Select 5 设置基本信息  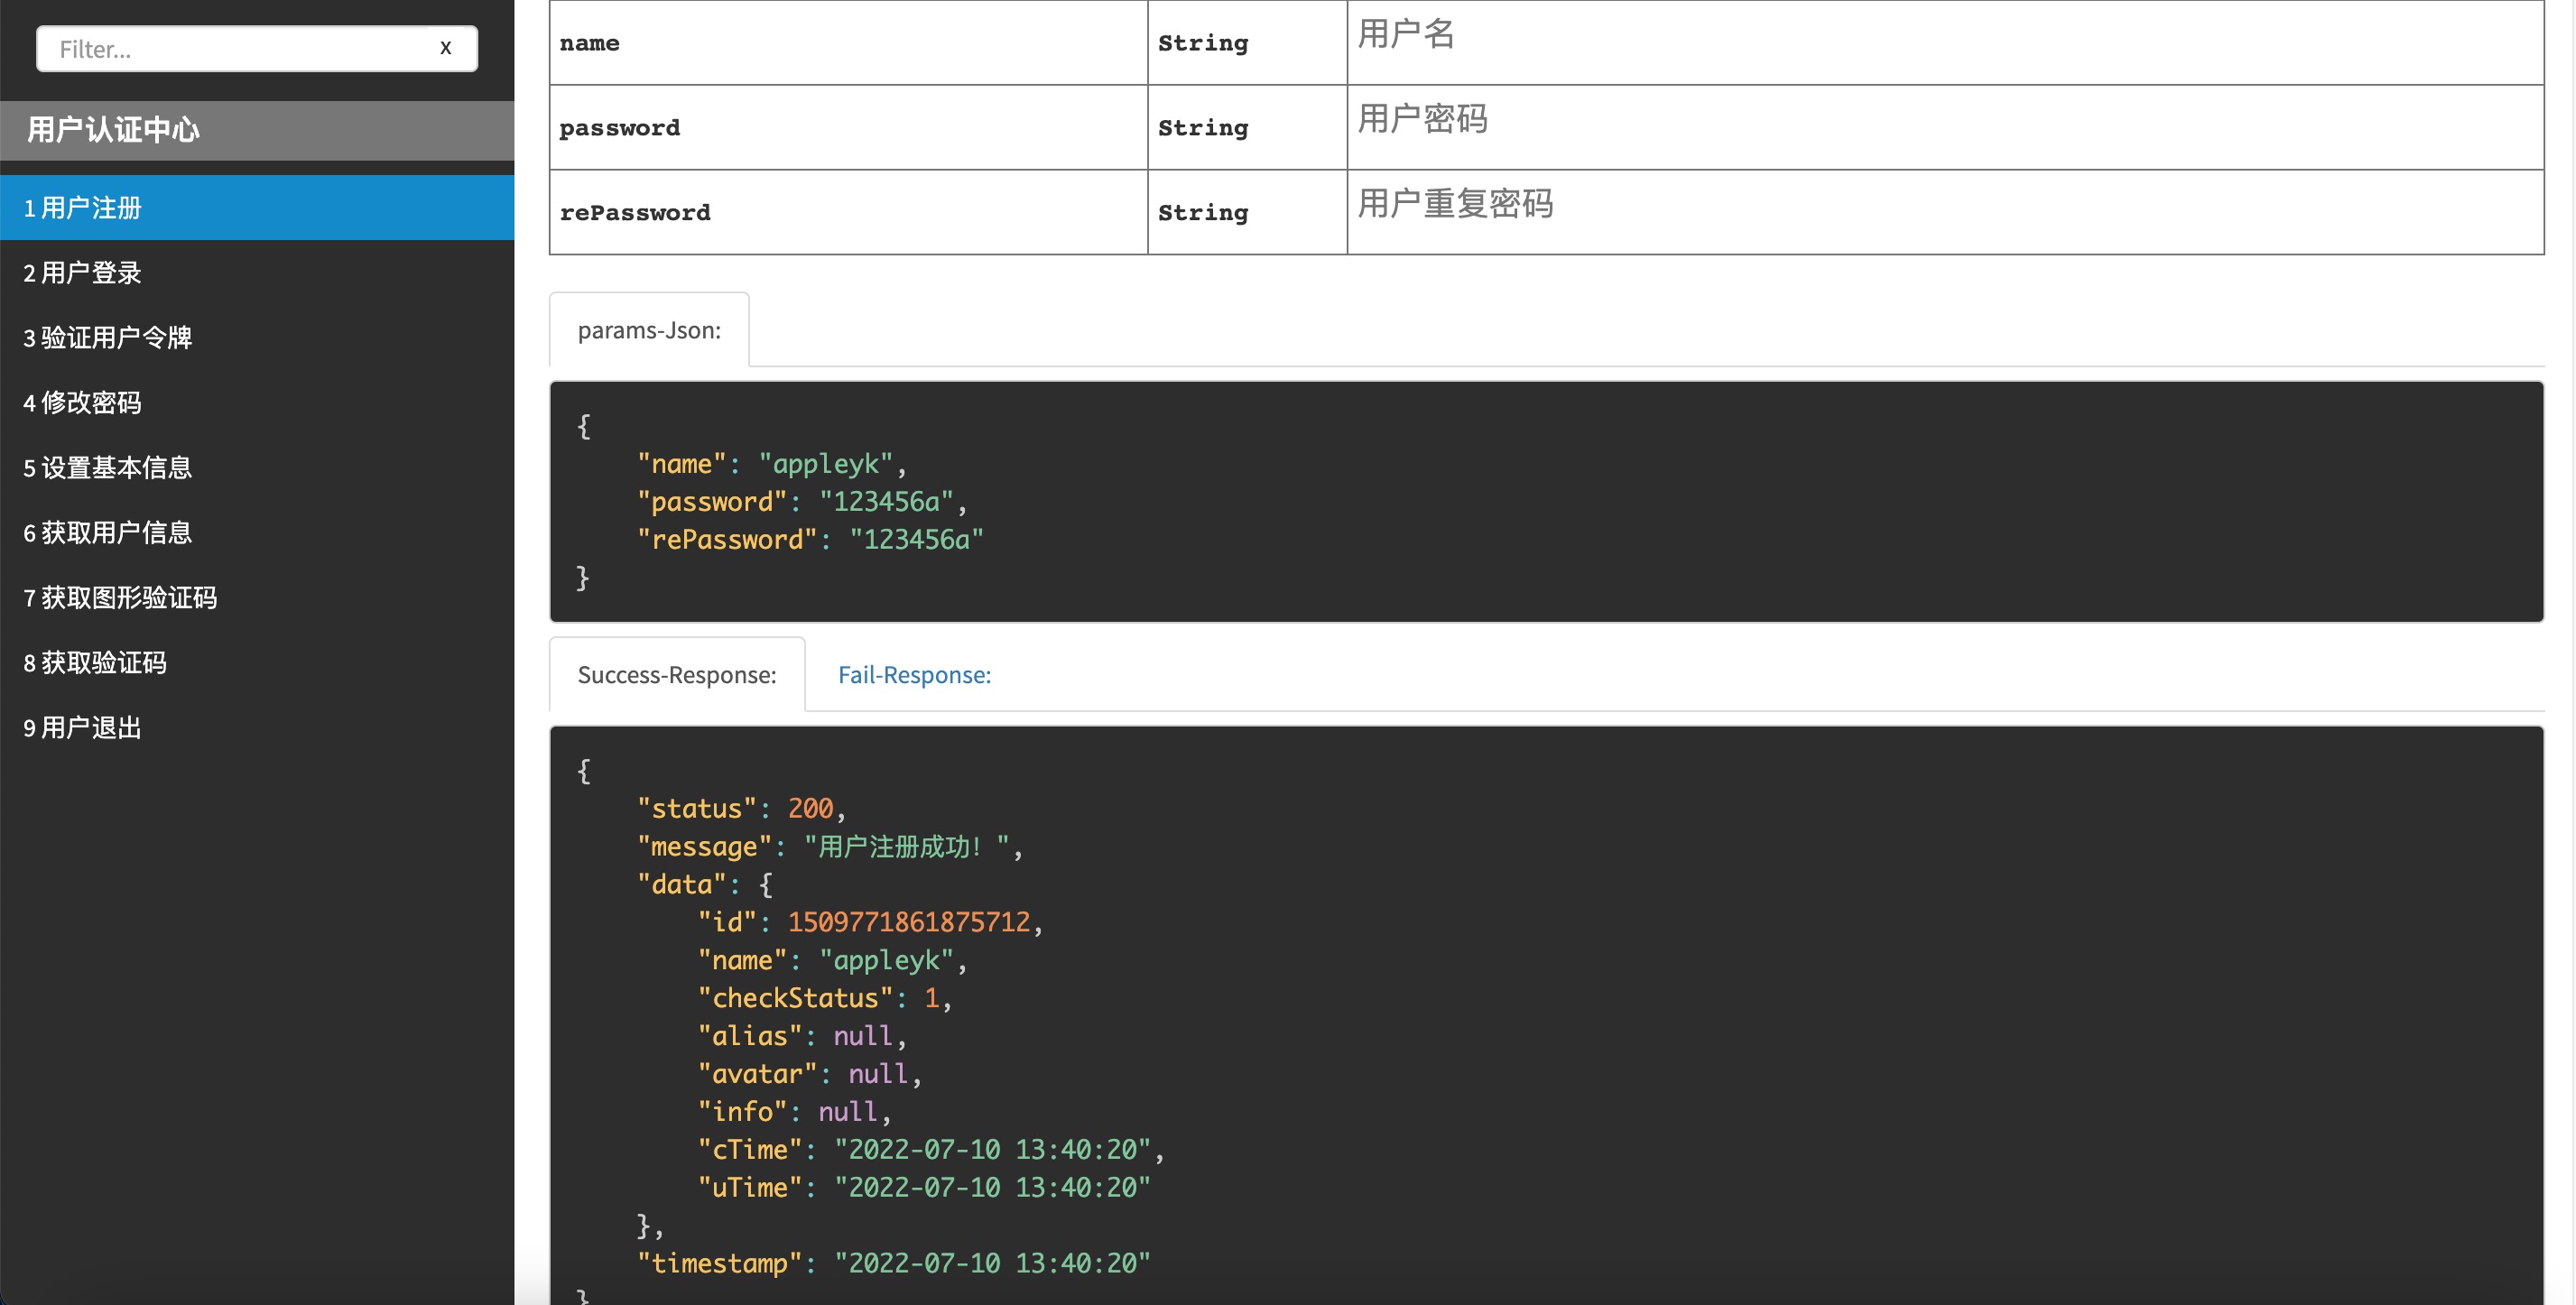[257, 468]
